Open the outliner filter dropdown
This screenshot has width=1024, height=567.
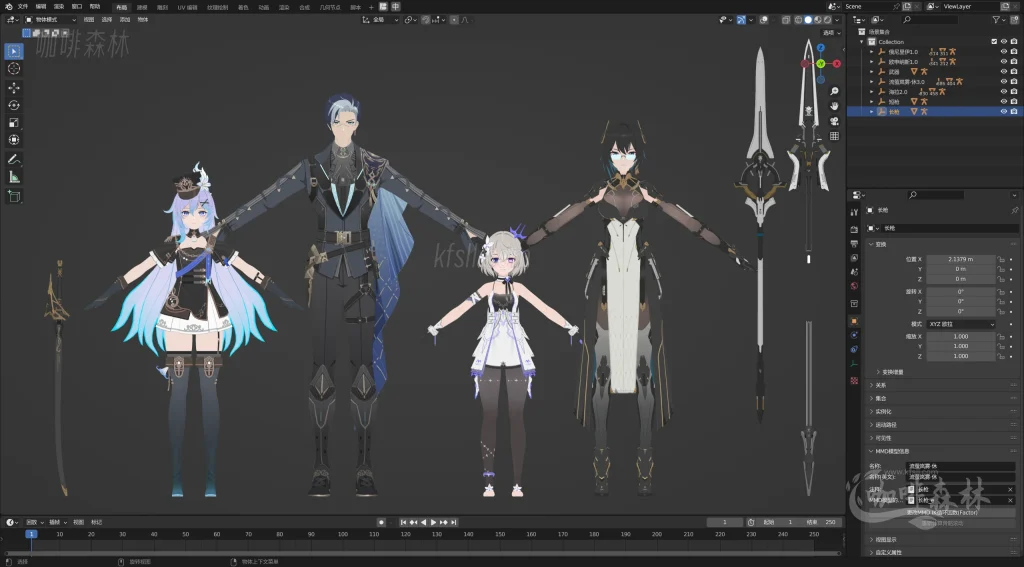point(999,20)
